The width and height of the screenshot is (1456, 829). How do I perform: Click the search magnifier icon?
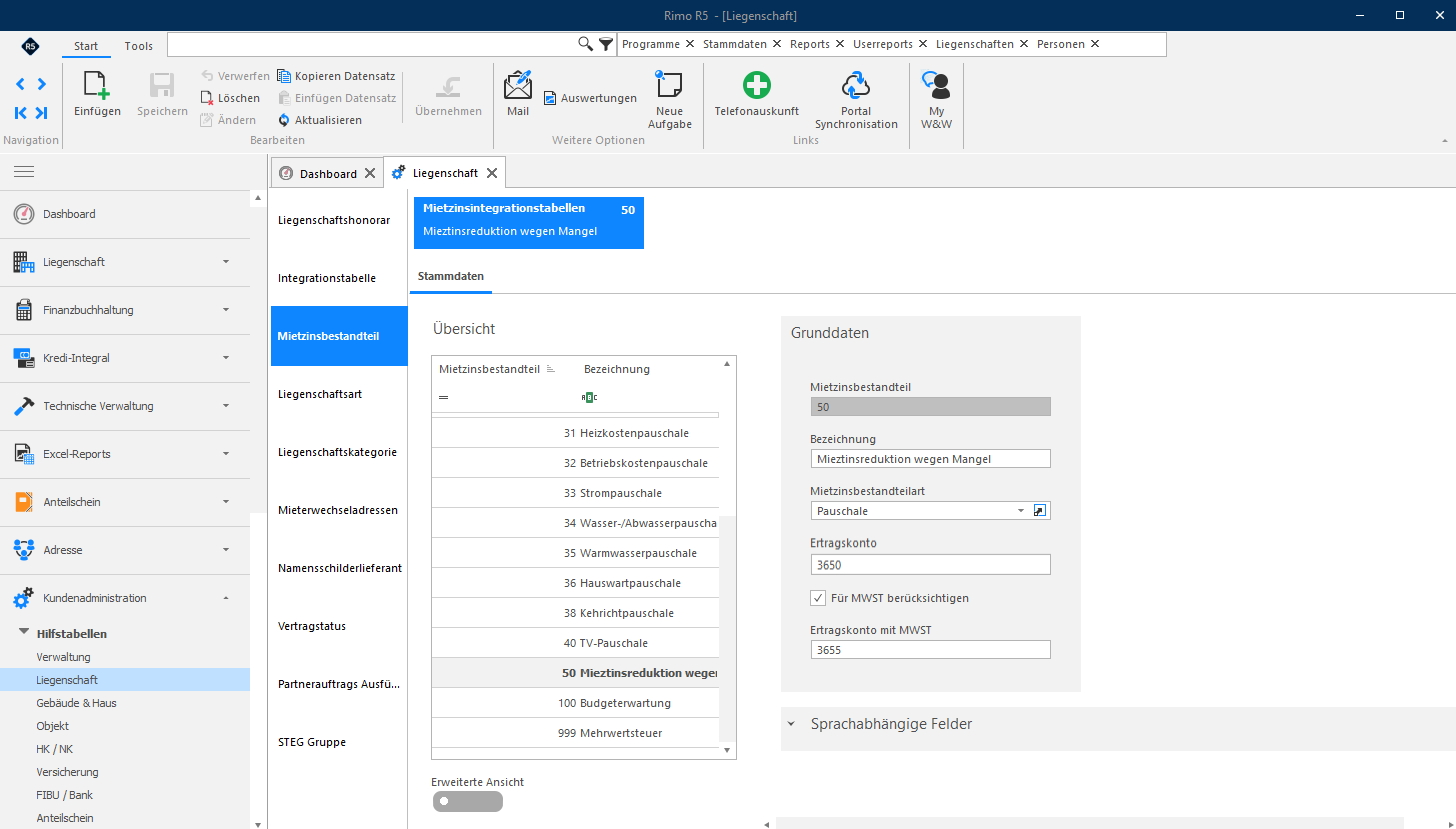[x=586, y=44]
